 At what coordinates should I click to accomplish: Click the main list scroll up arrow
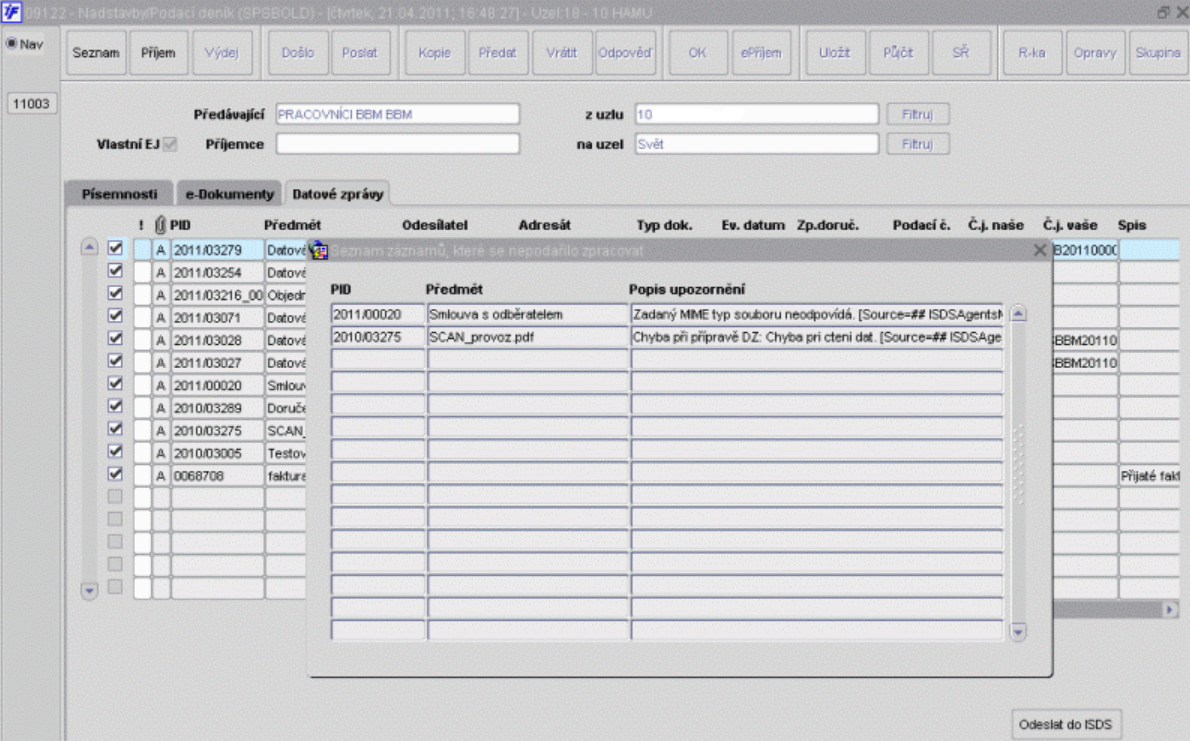pos(89,247)
